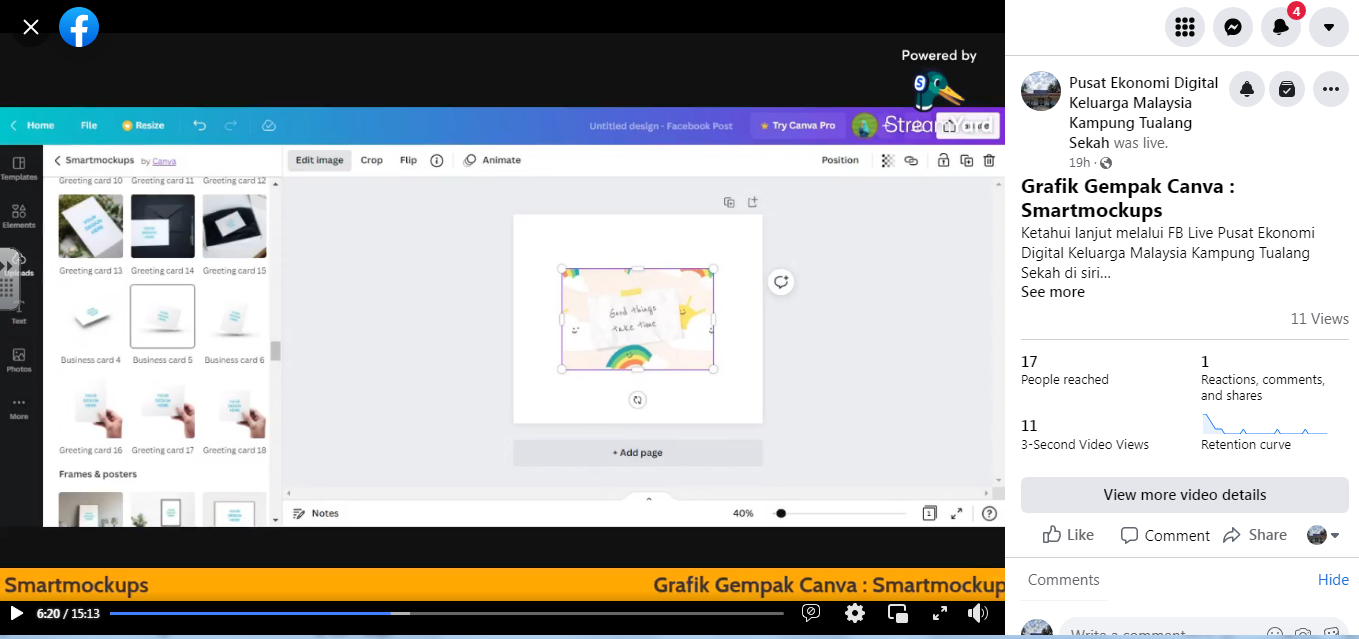The image size is (1359, 639).
Task: Open the Canva Resize menu
Action: [x=143, y=126]
